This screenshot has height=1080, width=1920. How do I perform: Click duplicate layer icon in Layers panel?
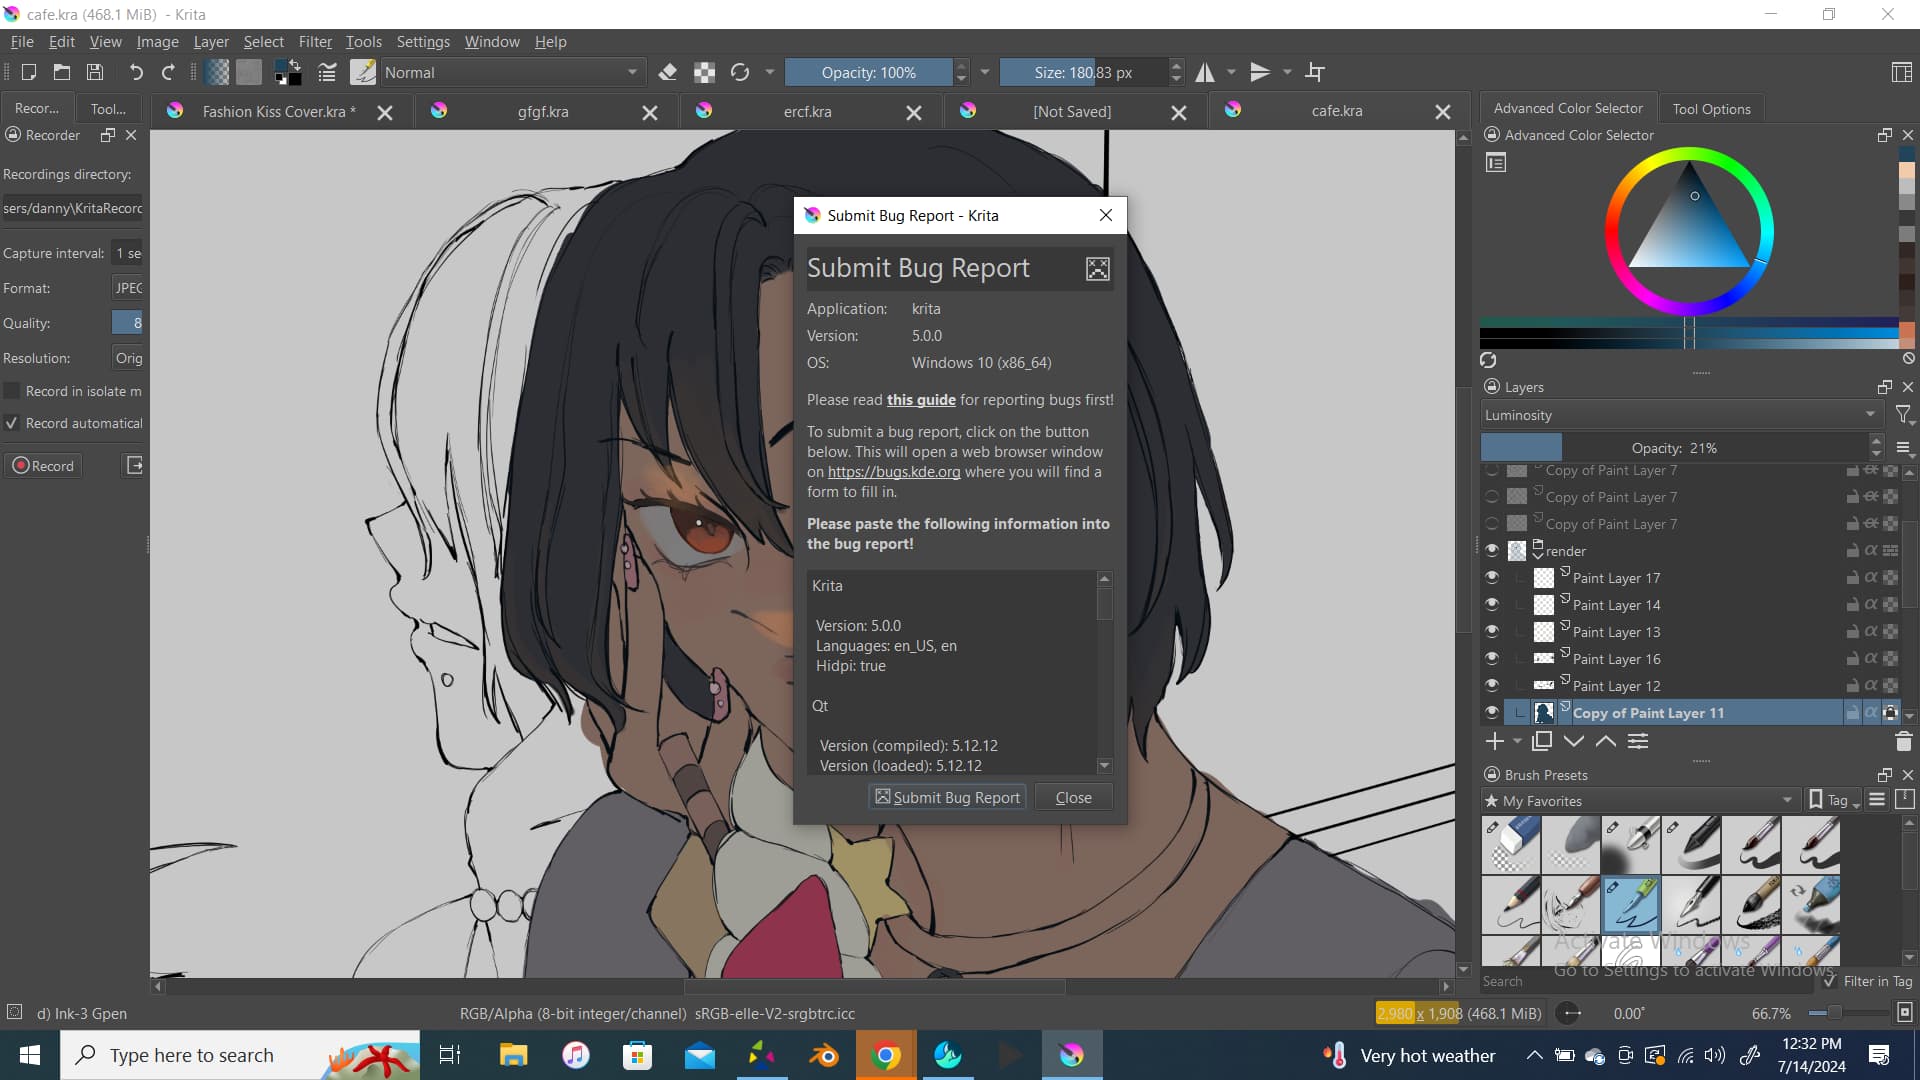pyautogui.click(x=1542, y=741)
